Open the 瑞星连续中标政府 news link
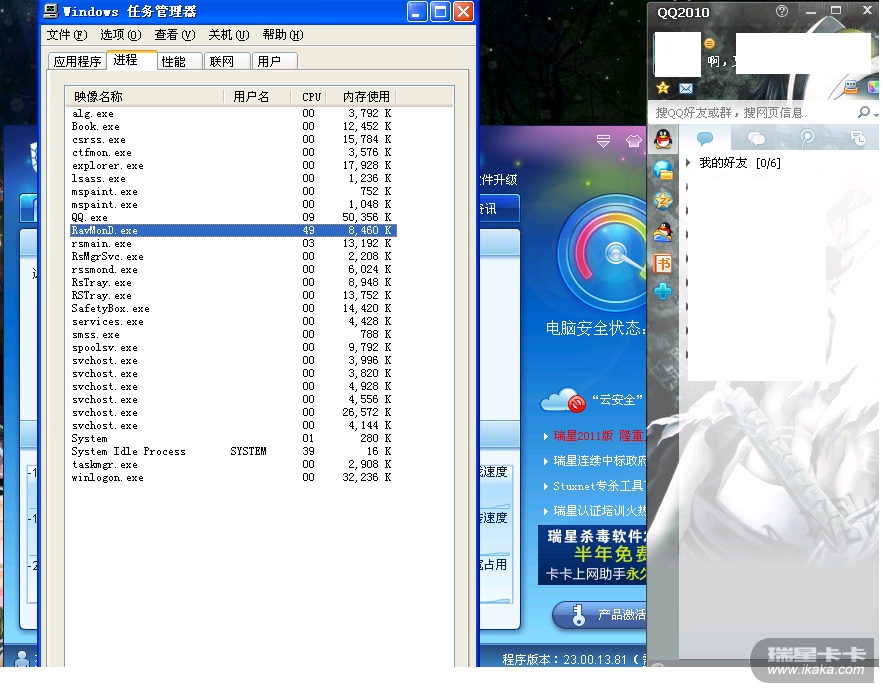The height and width of the screenshot is (690, 883). [x=599, y=461]
